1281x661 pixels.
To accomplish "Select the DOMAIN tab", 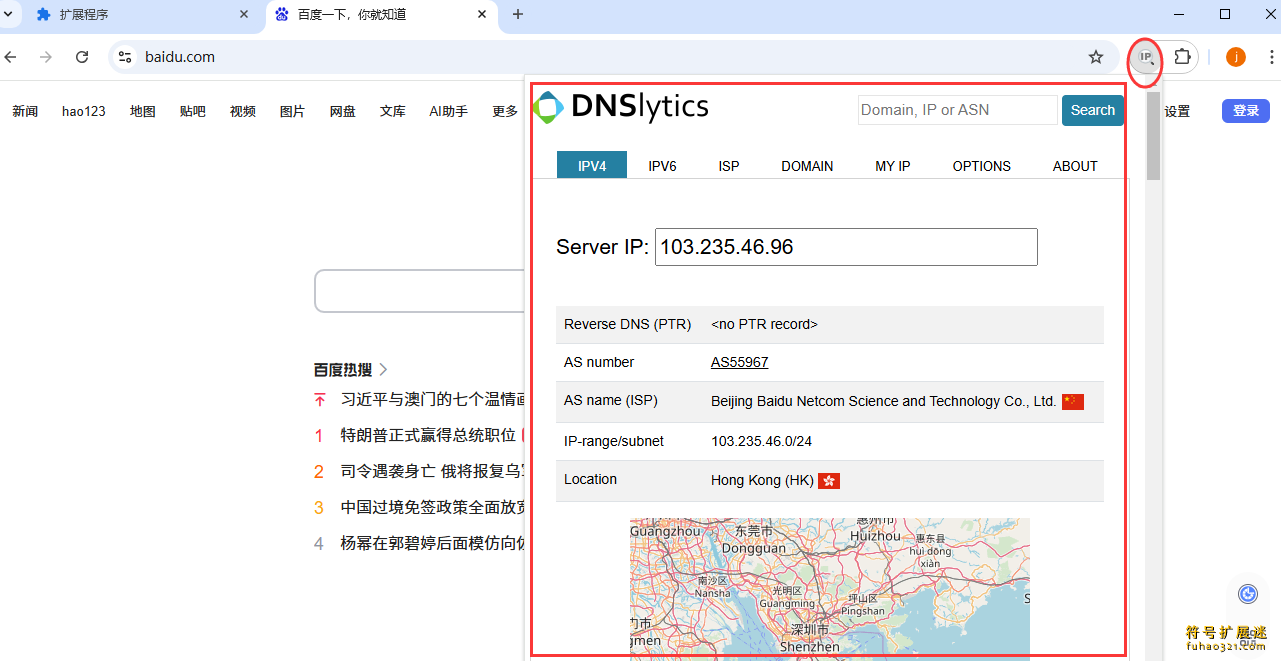I will click(807, 166).
